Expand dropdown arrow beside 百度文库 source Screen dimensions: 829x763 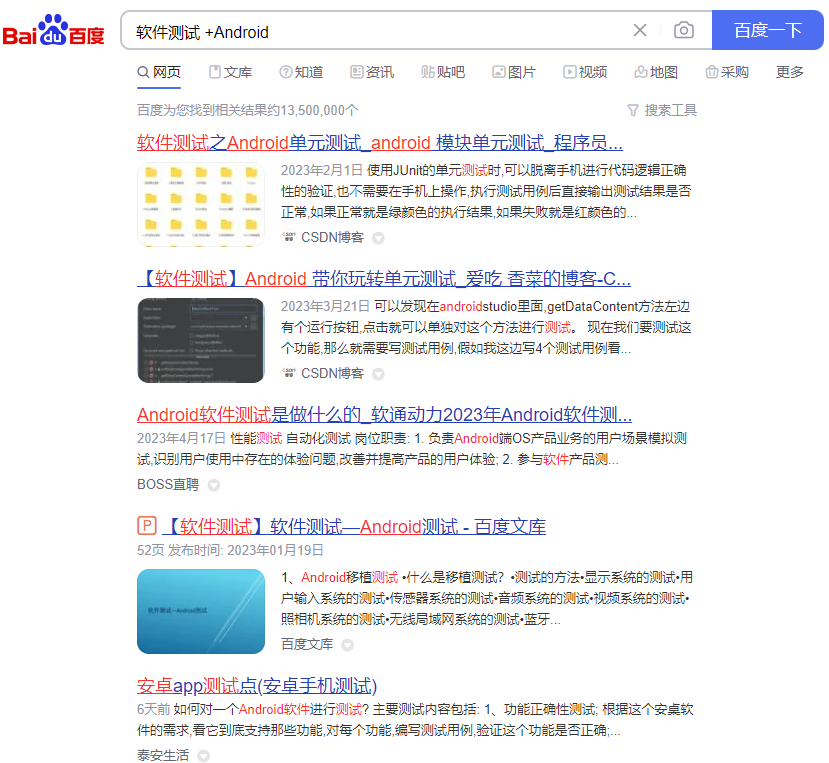(347, 645)
